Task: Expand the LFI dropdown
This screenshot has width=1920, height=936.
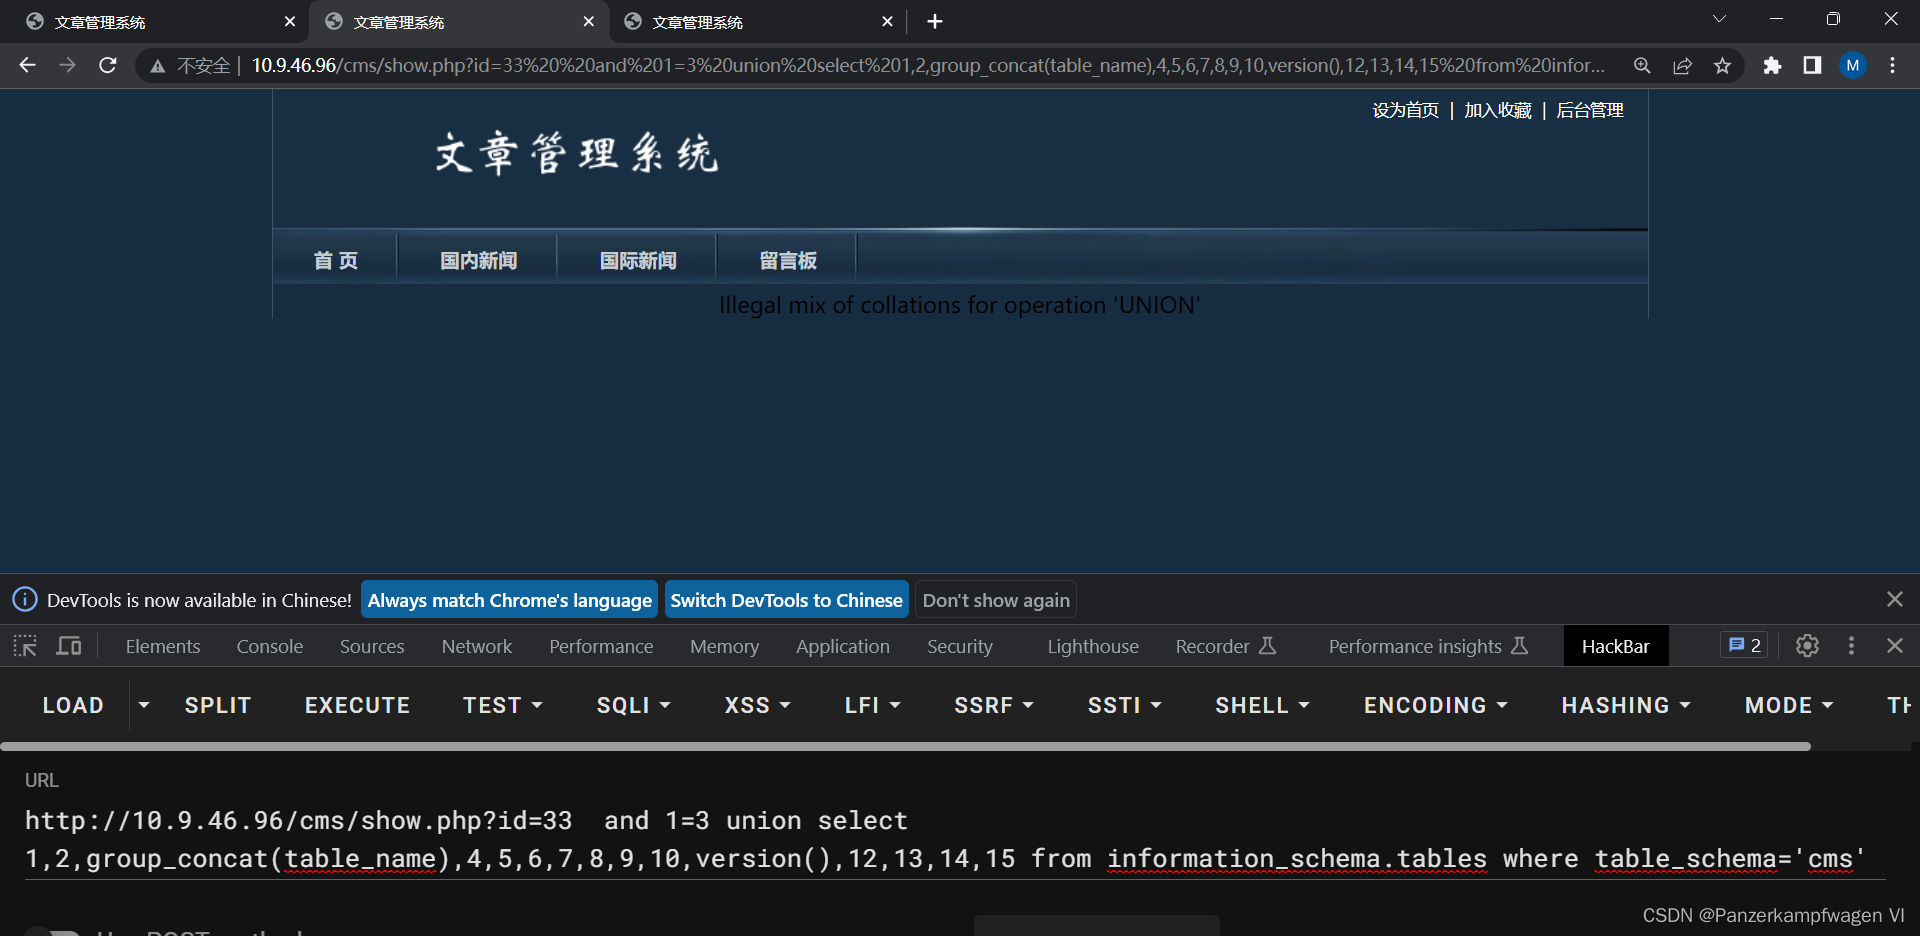Action: [872, 705]
